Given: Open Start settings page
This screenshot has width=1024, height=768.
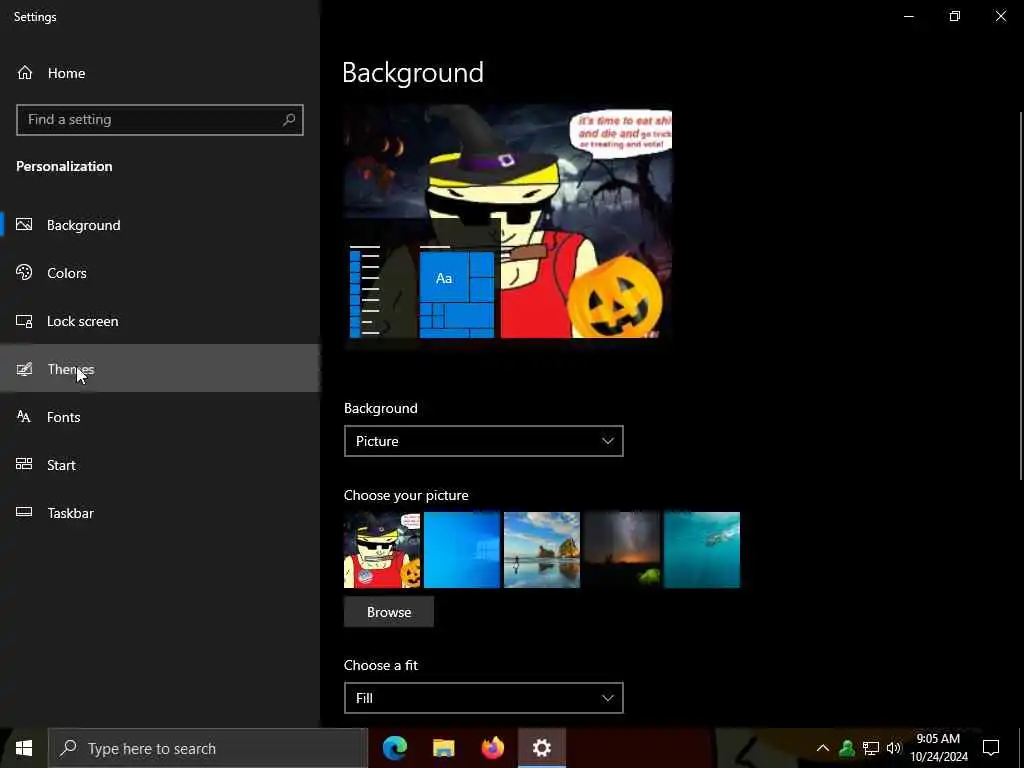Looking at the screenshot, I should [x=160, y=464].
